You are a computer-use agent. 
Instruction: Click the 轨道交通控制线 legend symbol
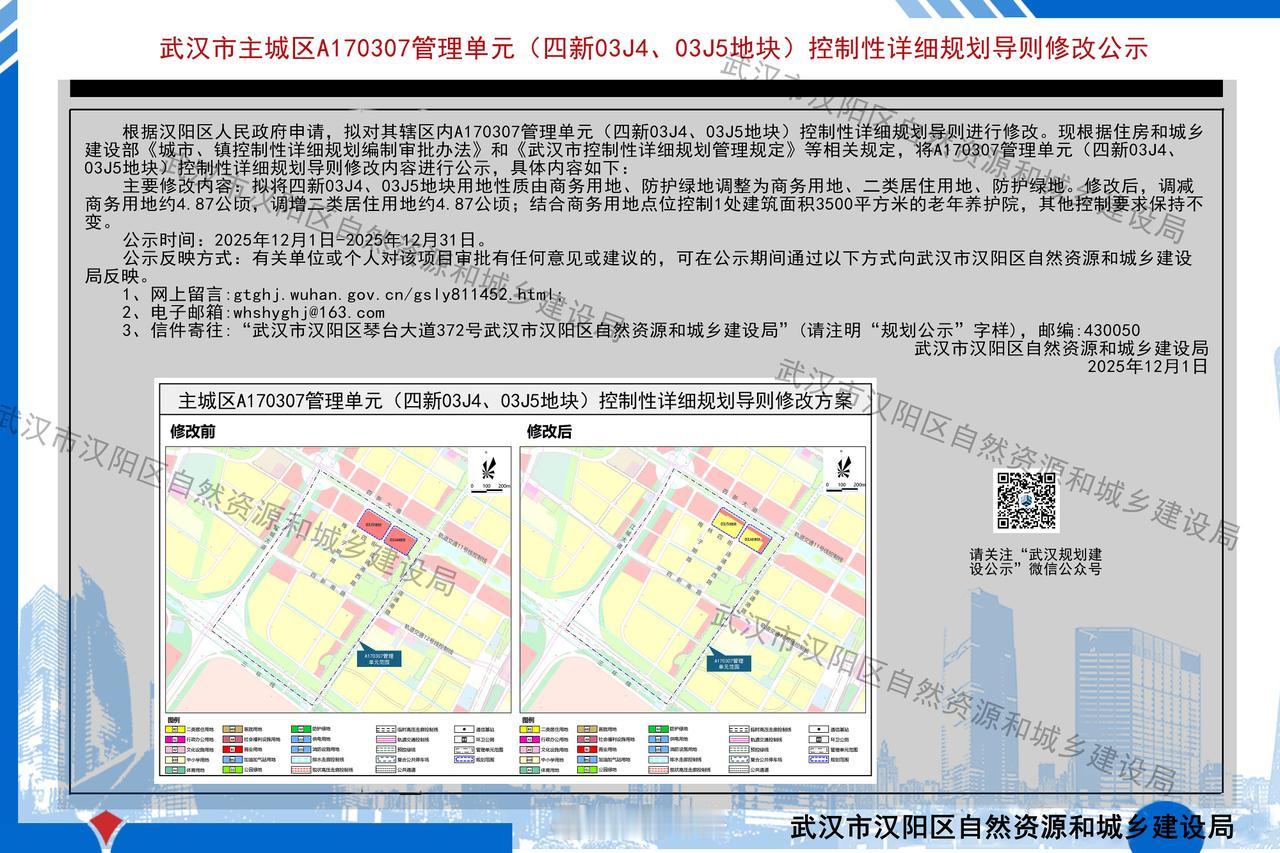tap(385, 739)
